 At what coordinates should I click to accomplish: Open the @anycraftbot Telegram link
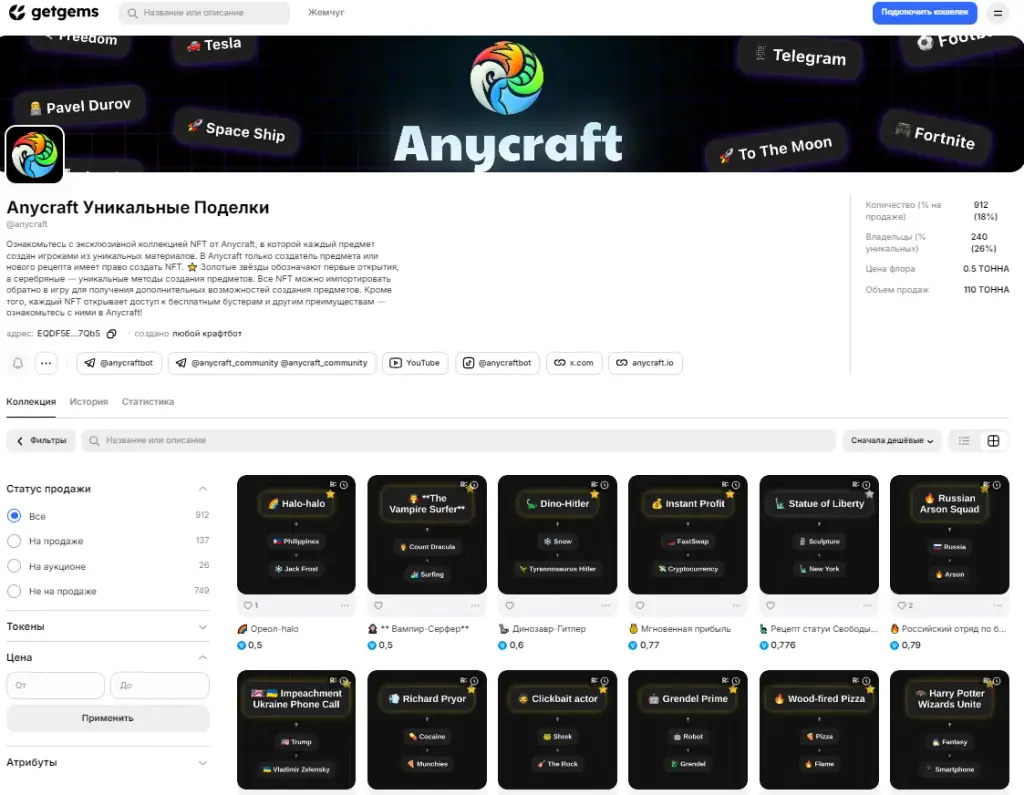tap(119, 363)
